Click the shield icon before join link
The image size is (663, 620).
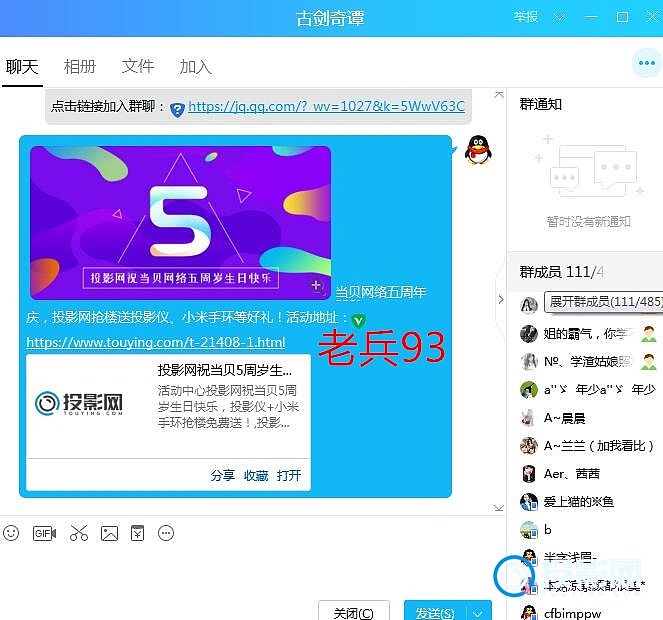(x=177, y=110)
